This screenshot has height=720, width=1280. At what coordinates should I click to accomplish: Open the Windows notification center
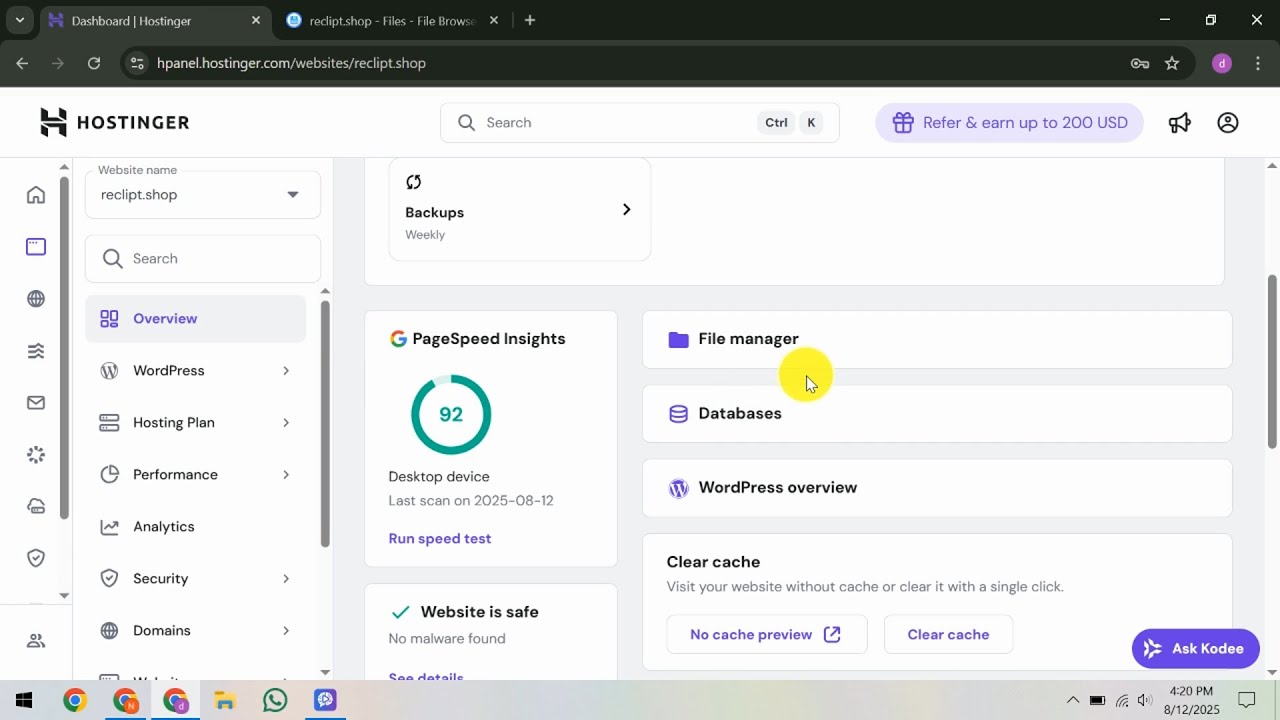[1247, 700]
